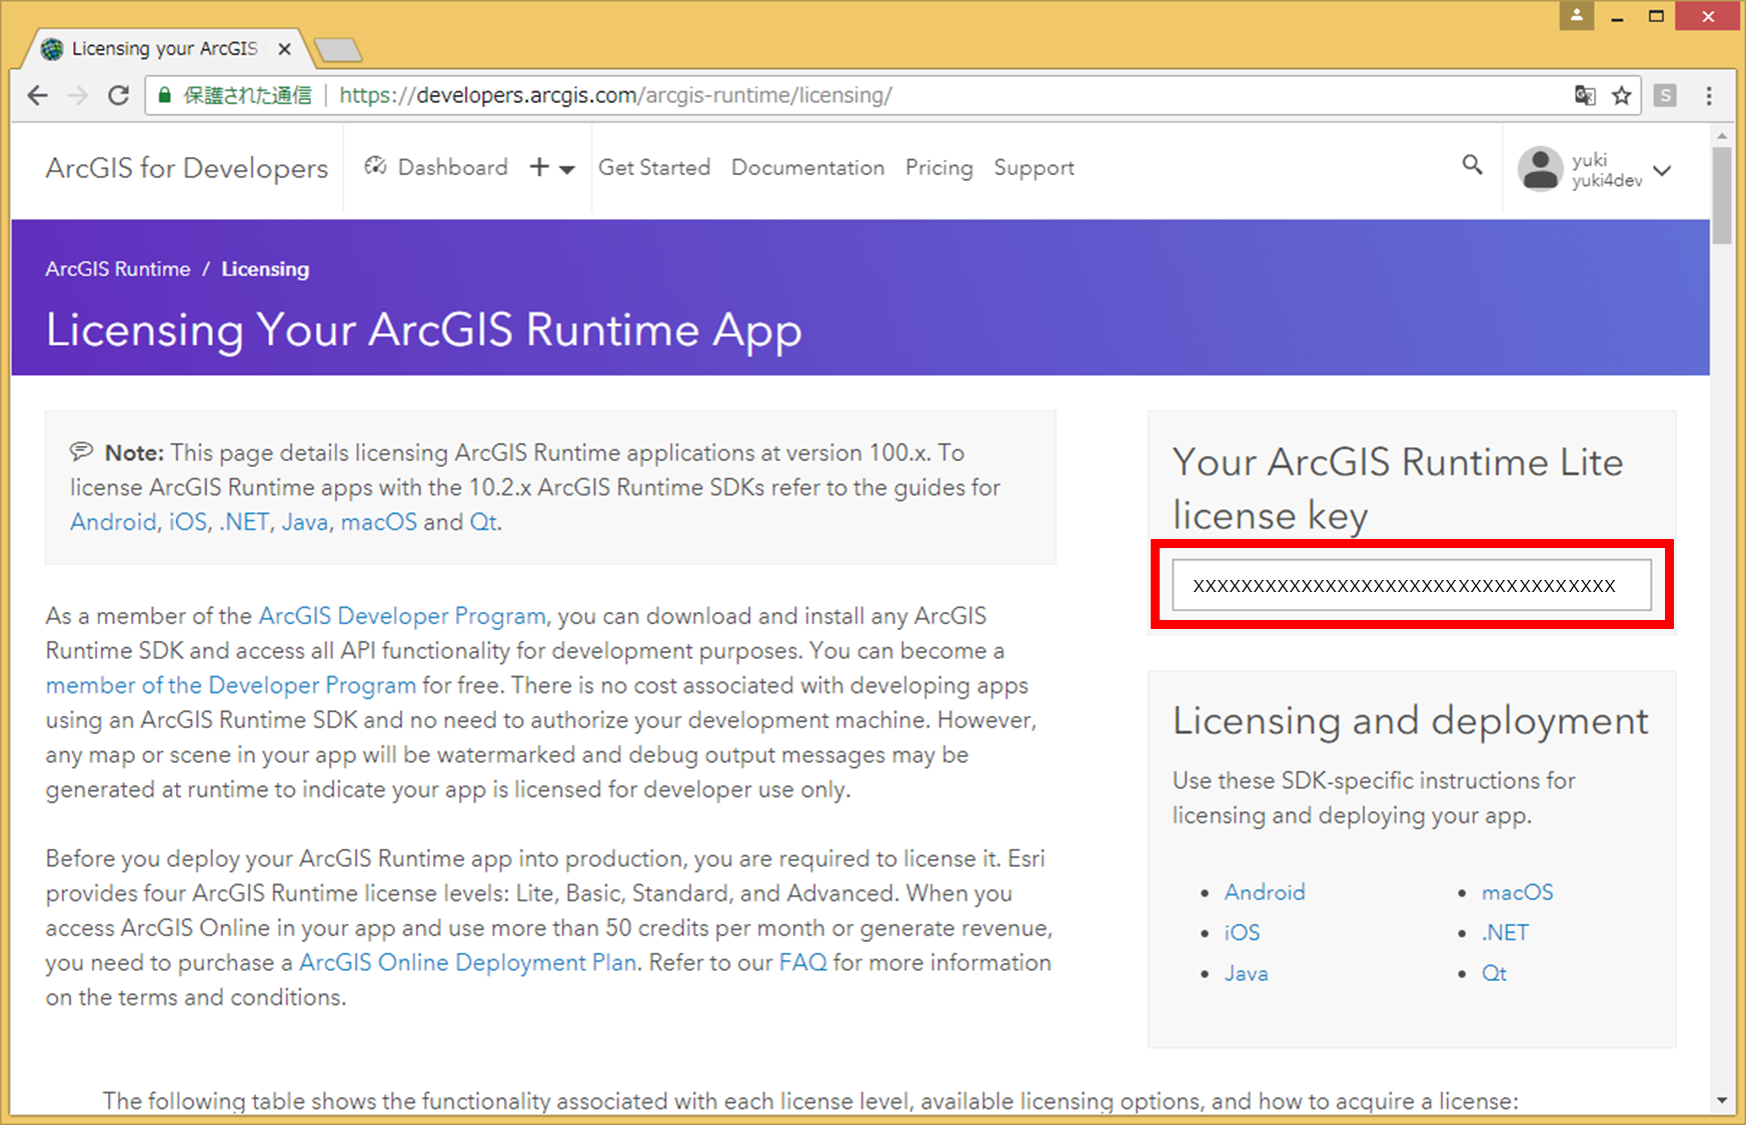Expand the yuki4dev account dropdown chevron
Image resolution: width=1746 pixels, height=1125 pixels.
(x=1662, y=170)
